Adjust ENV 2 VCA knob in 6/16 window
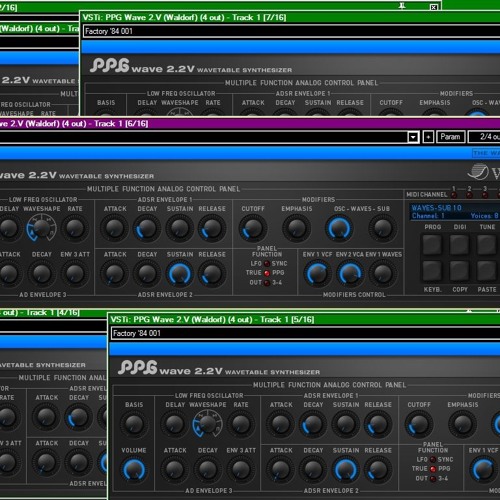 point(350,274)
